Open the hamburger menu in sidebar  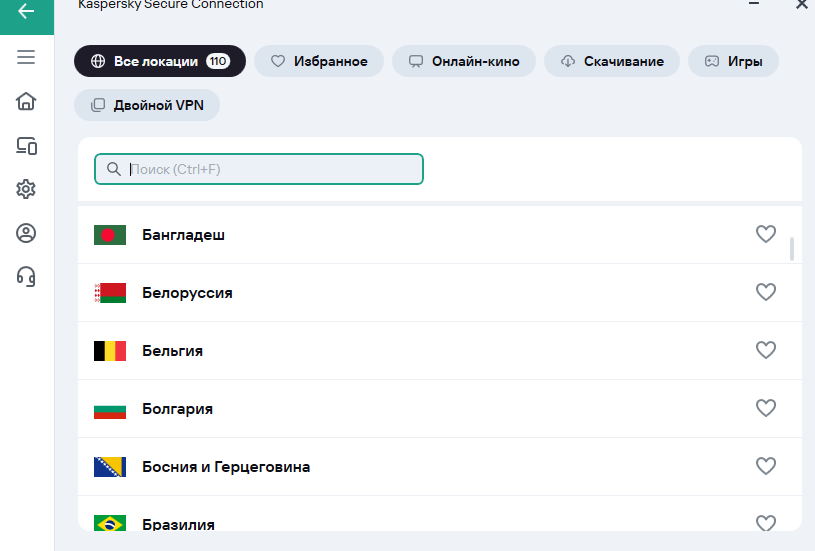tap(26, 57)
